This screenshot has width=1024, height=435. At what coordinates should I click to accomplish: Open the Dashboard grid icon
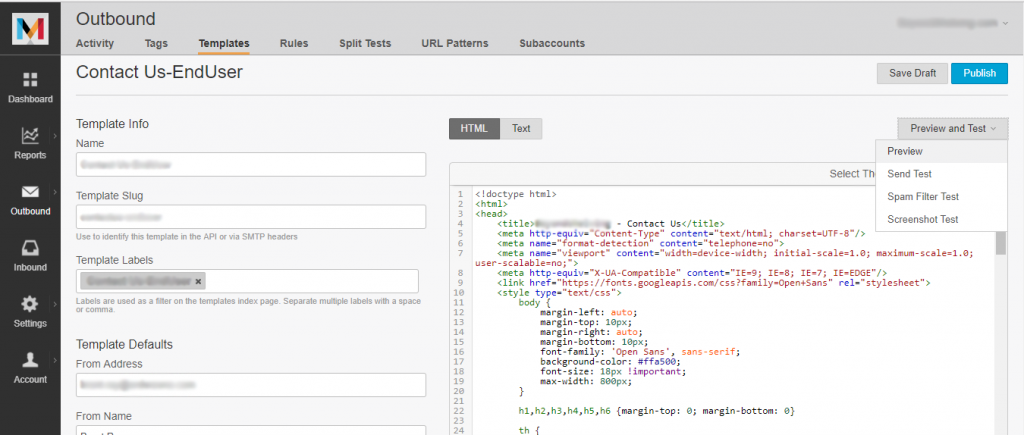30,80
